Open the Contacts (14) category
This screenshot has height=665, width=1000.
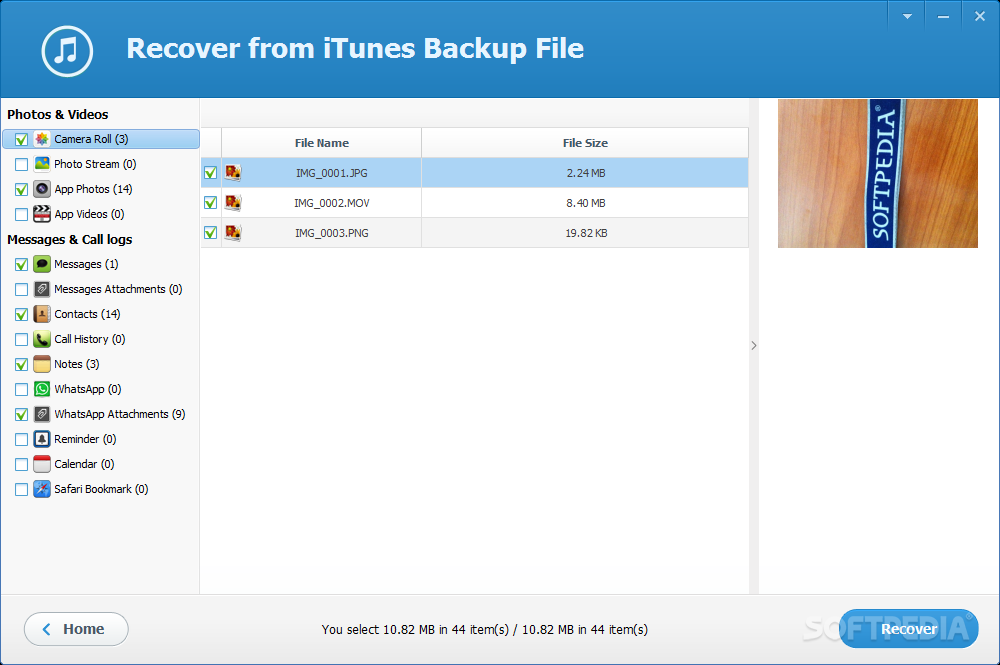pos(87,314)
